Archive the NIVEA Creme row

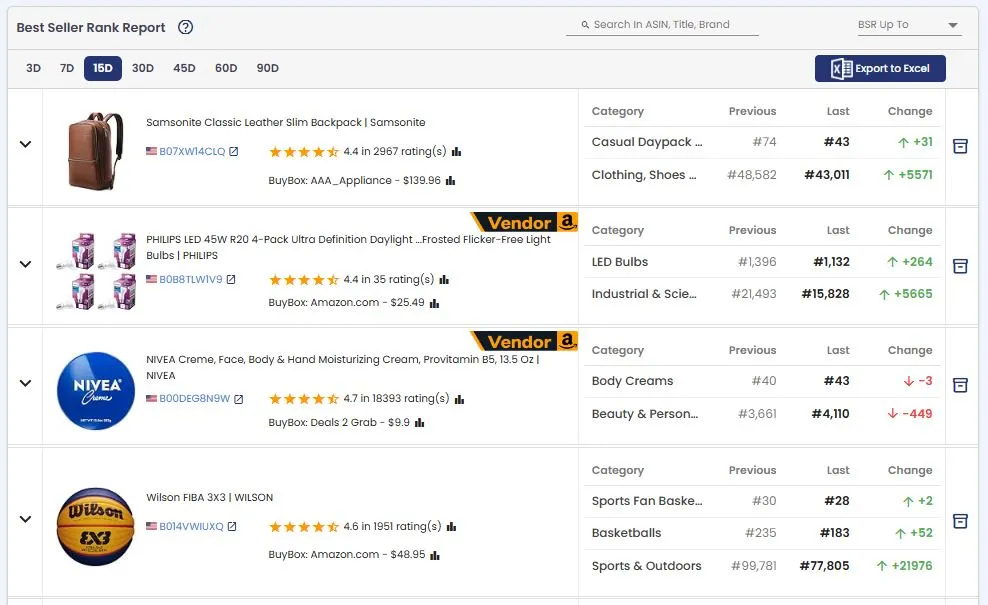click(x=960, y=385)
